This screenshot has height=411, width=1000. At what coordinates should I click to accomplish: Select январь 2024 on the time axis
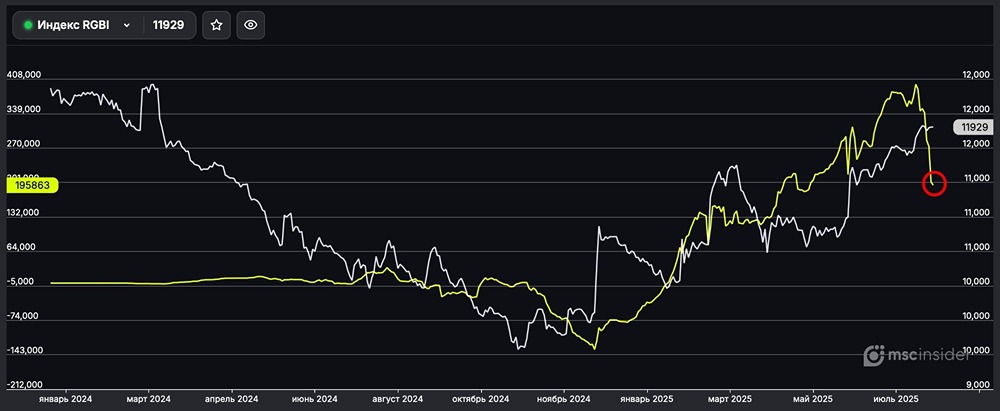66,399
